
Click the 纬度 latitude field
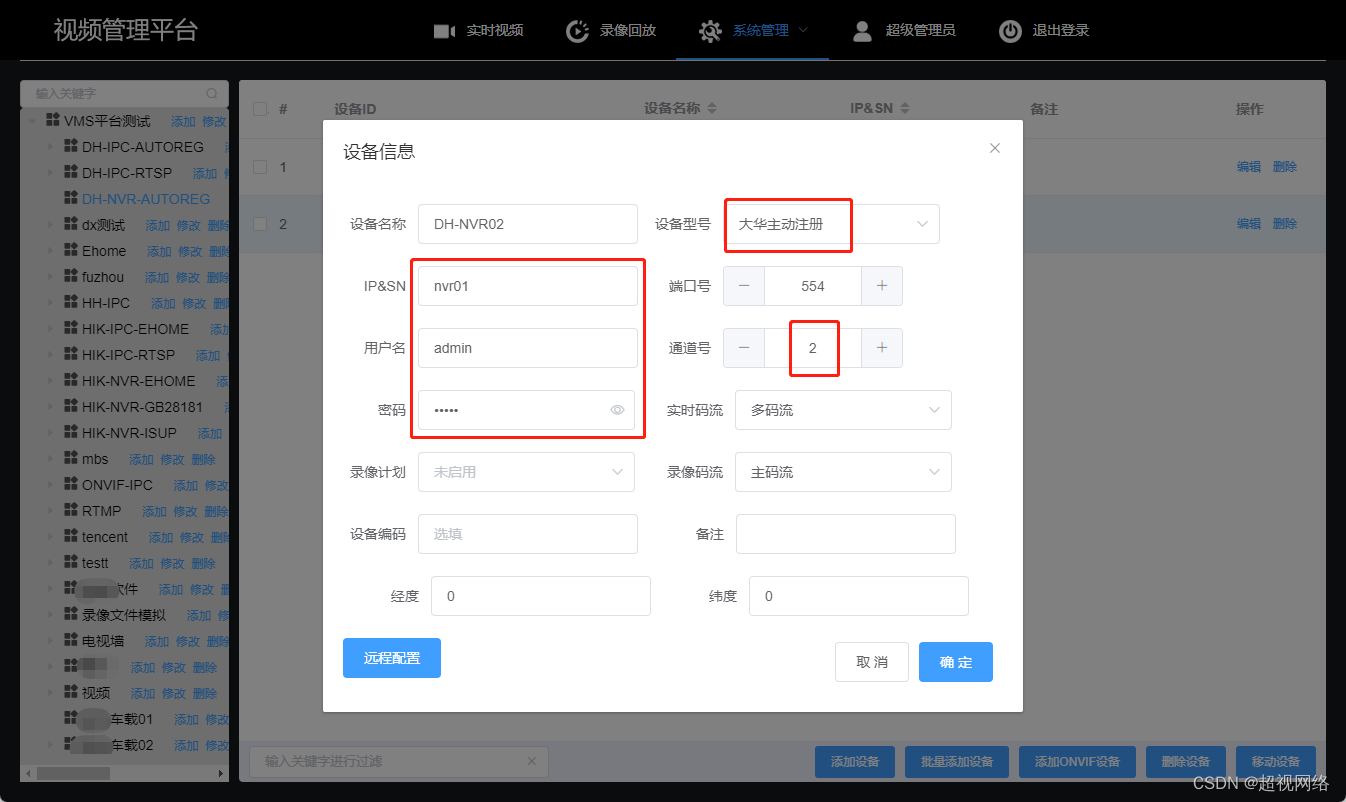859,596
